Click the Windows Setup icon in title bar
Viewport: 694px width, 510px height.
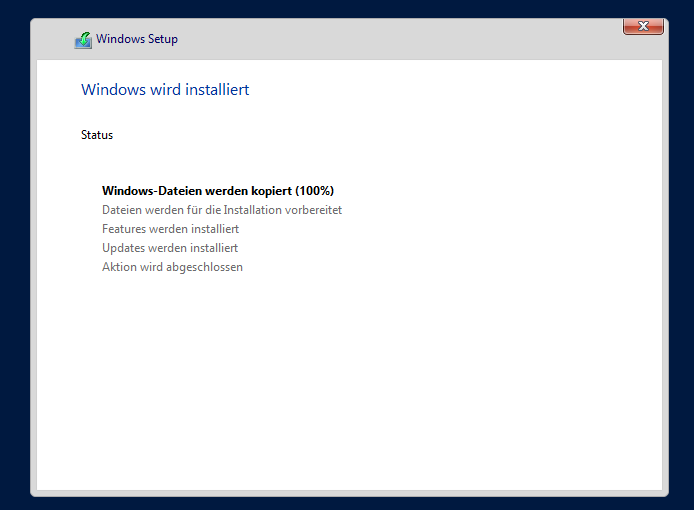(83, 40)
